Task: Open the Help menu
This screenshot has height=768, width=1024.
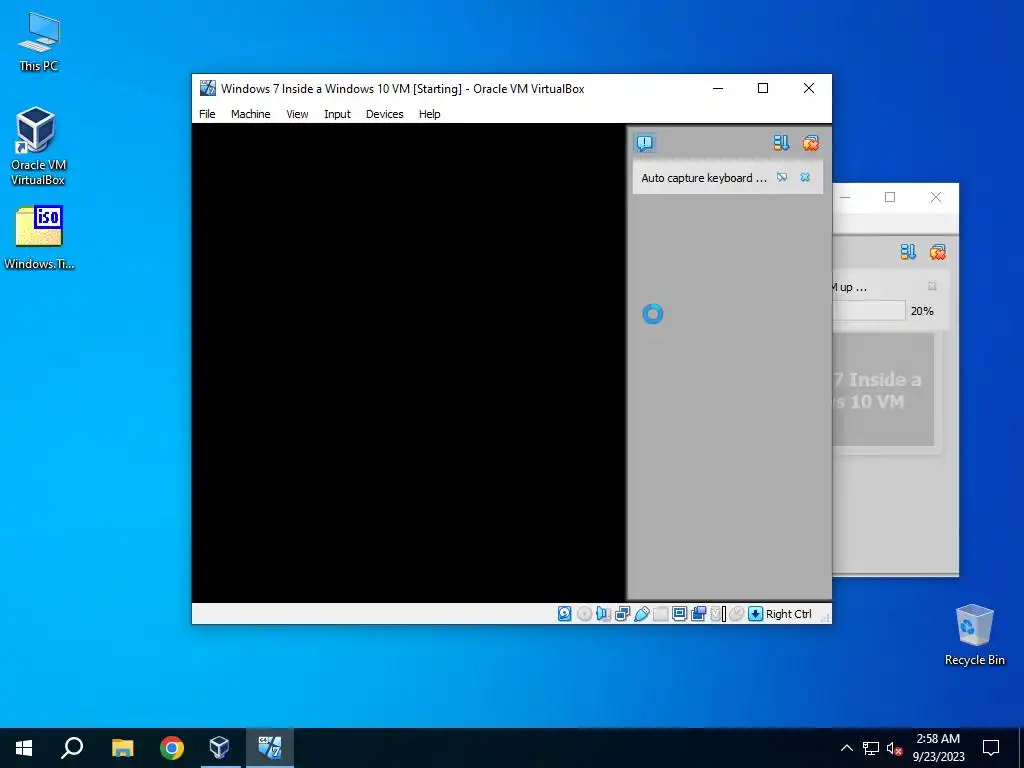Action: 429,114
